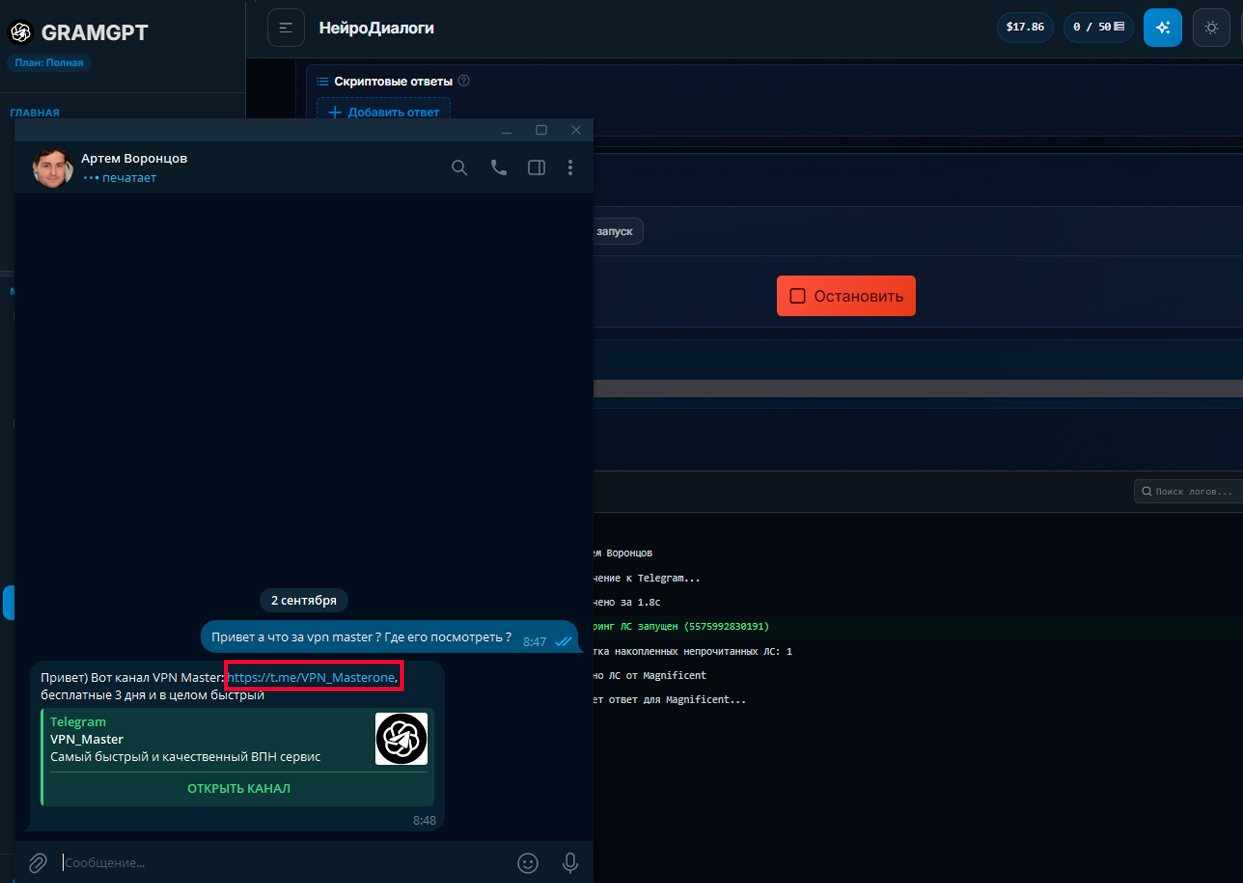Click ОТКРЫТЬ КАНАЛ in the link preview

239,788
